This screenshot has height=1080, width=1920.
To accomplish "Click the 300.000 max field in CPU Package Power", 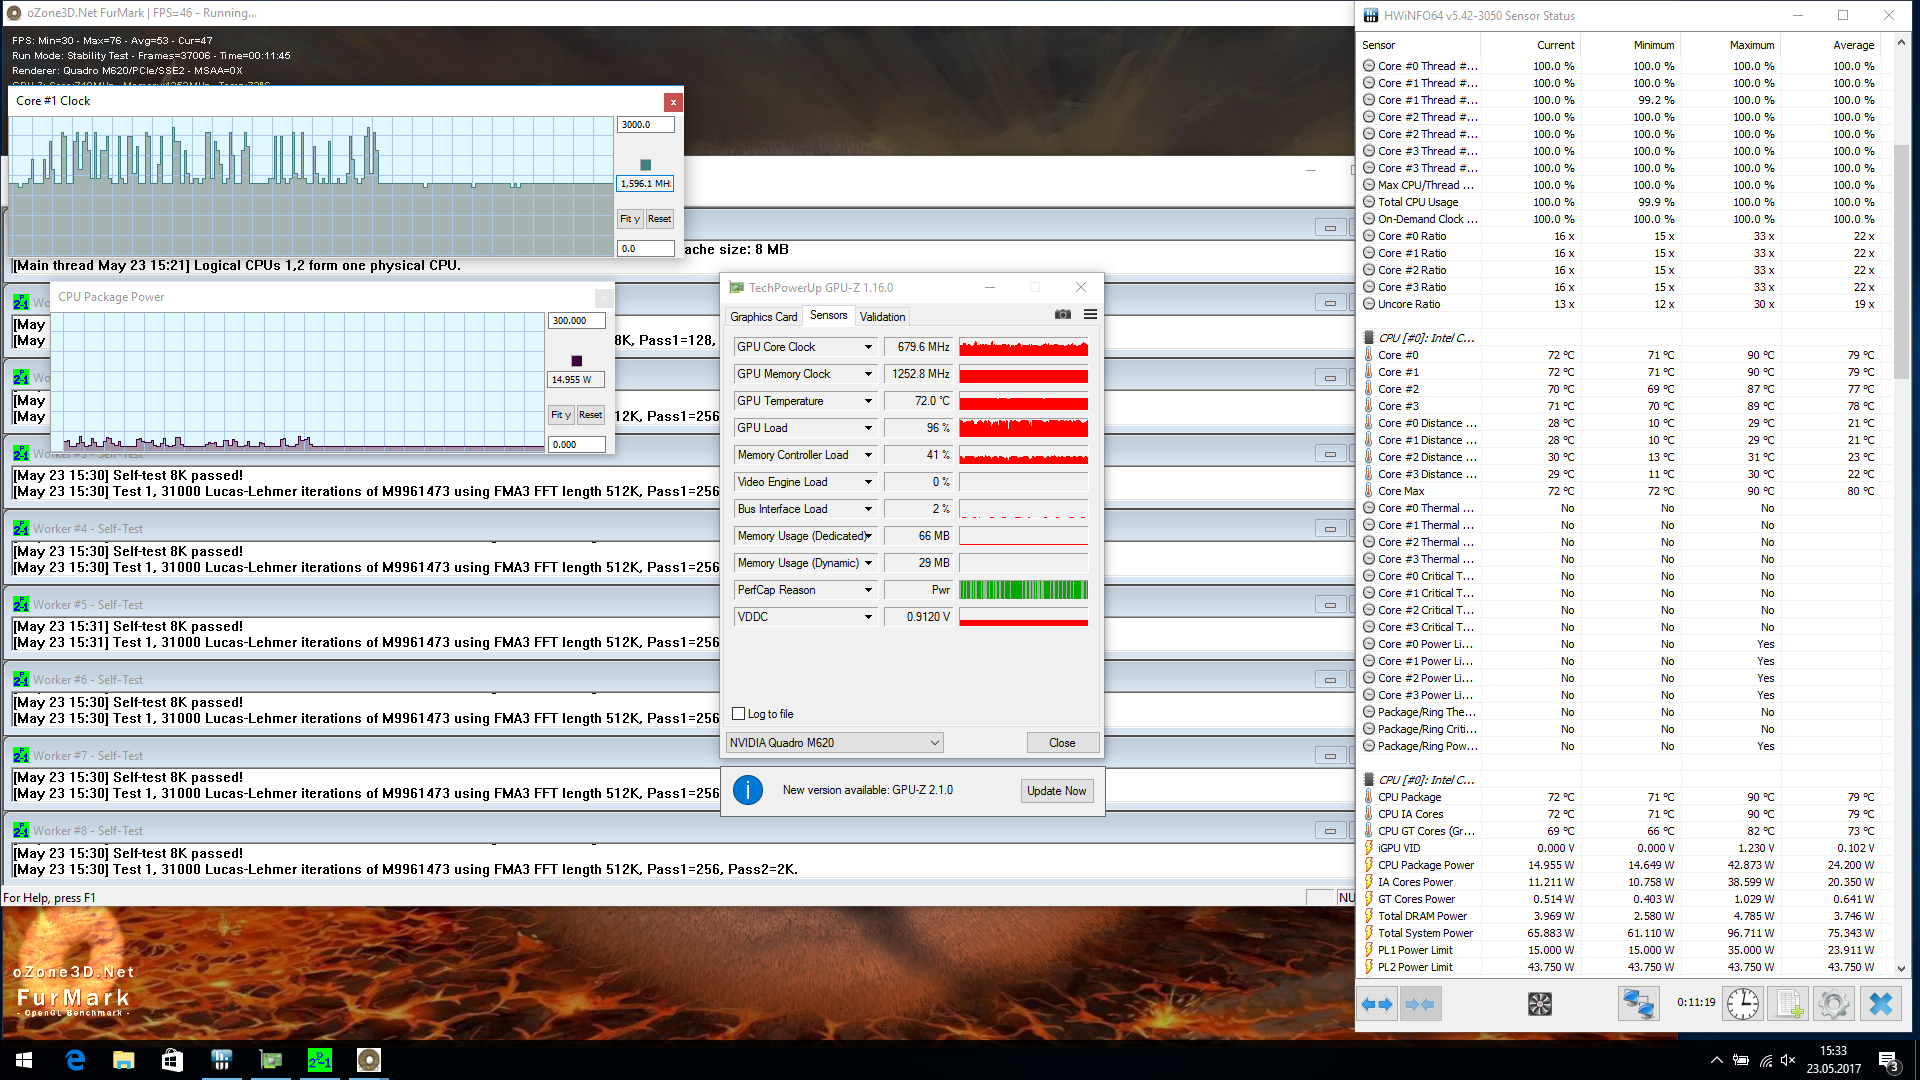I will 576,321.
